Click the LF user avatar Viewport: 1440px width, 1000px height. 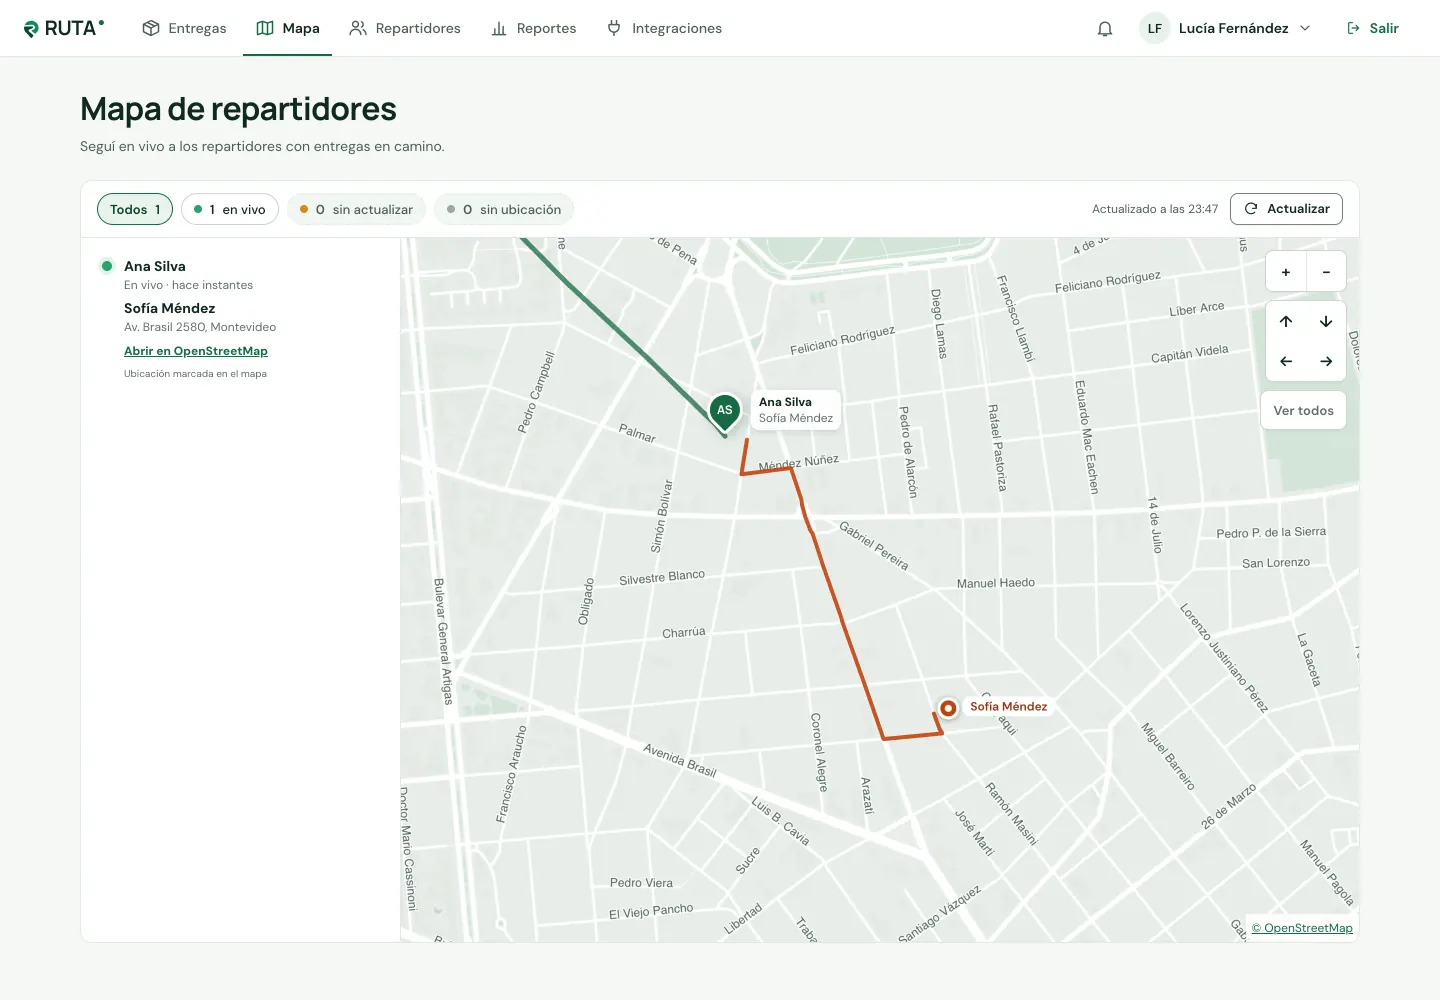click(1155, 28)
